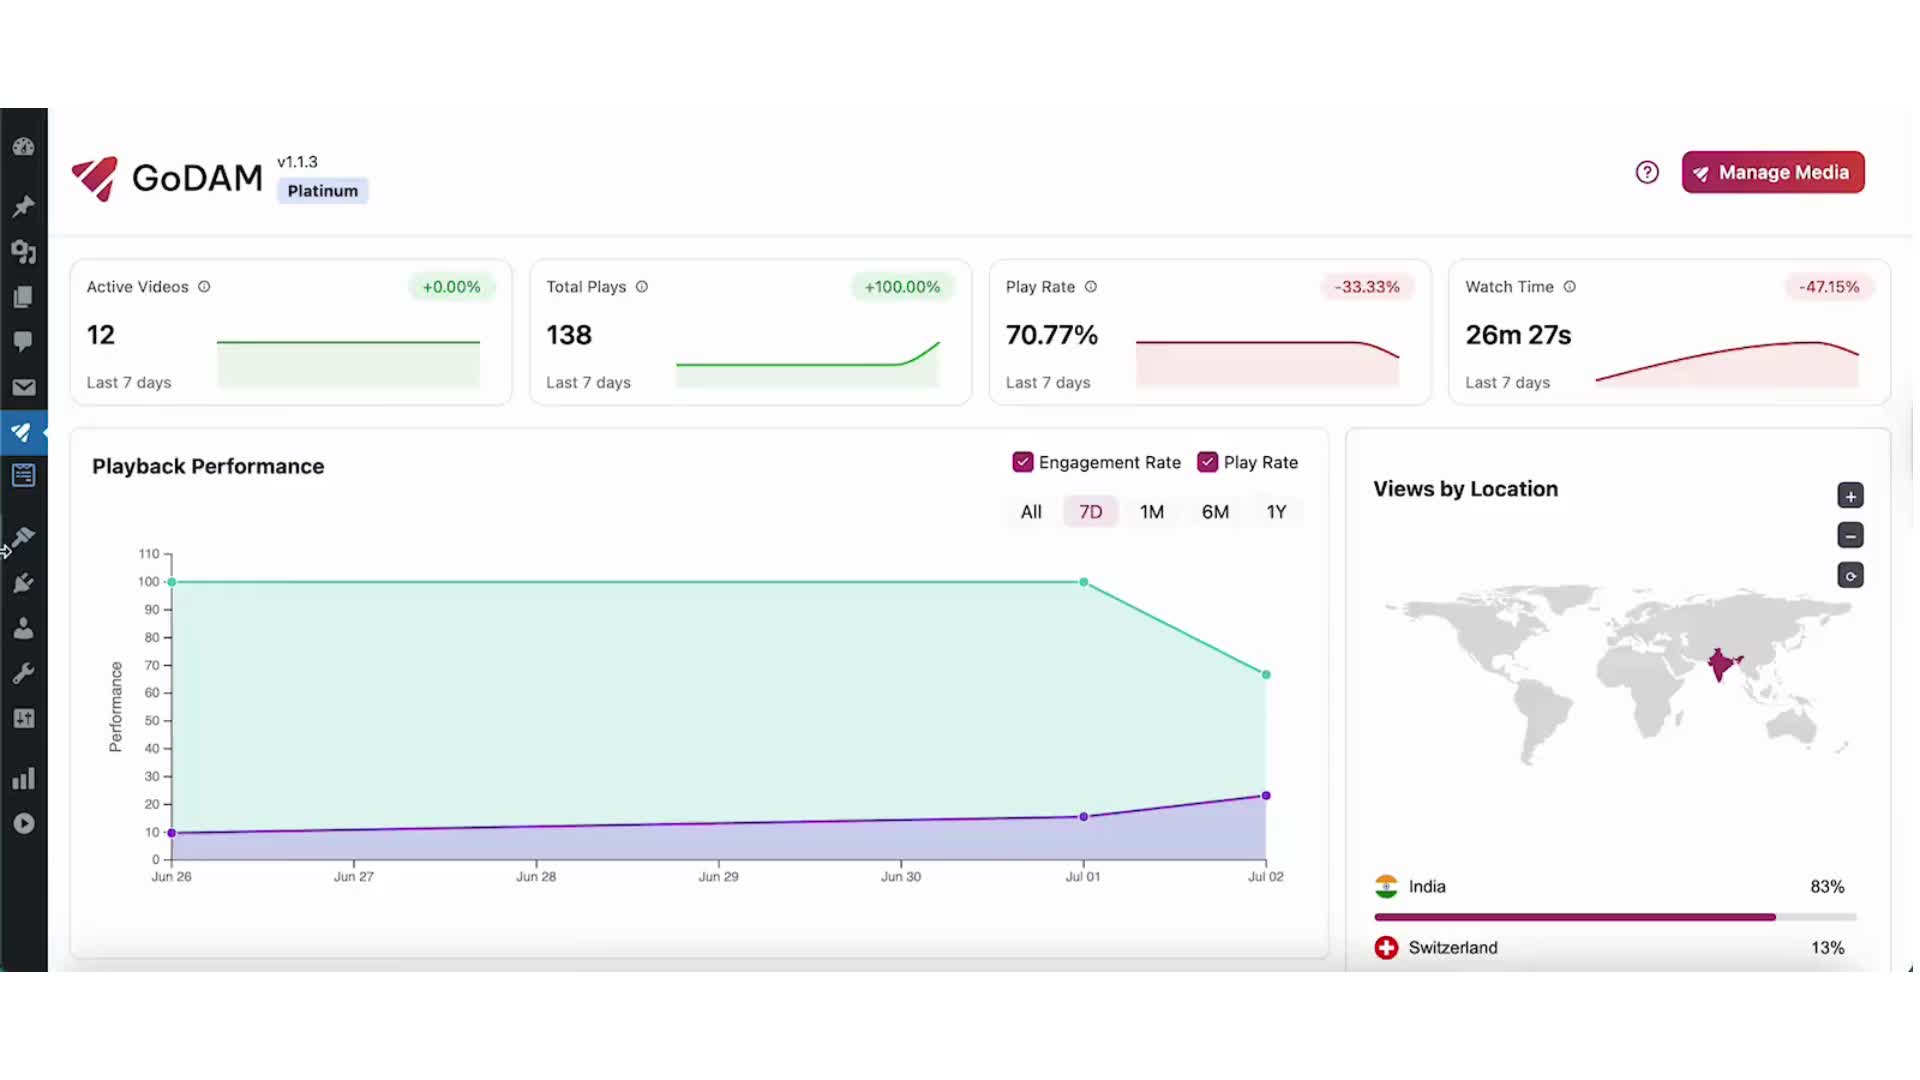Open the Plugins sidebar icon
1920x1080 pixels.
click(23, 583)
